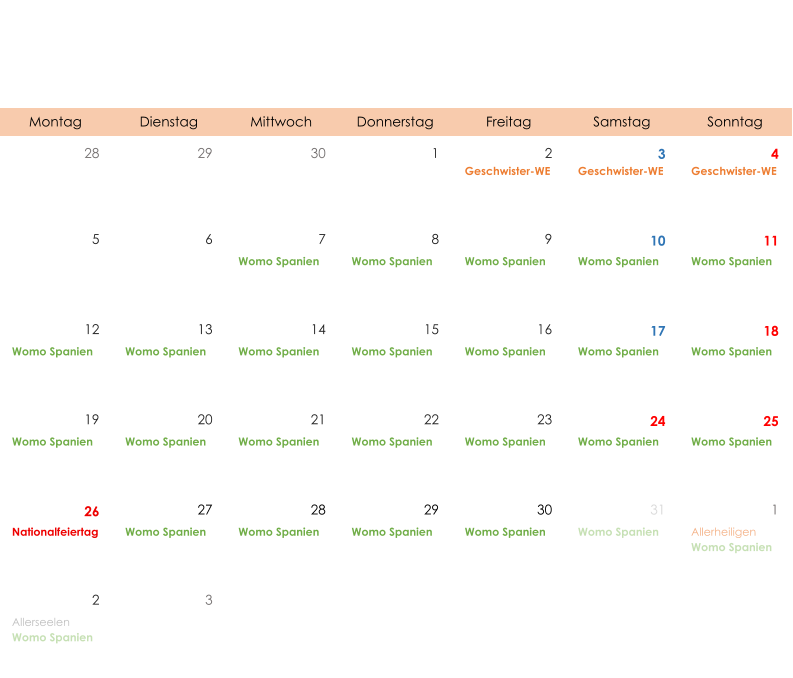Select Womo Spanien on Wednesday 28

point(279,532)
